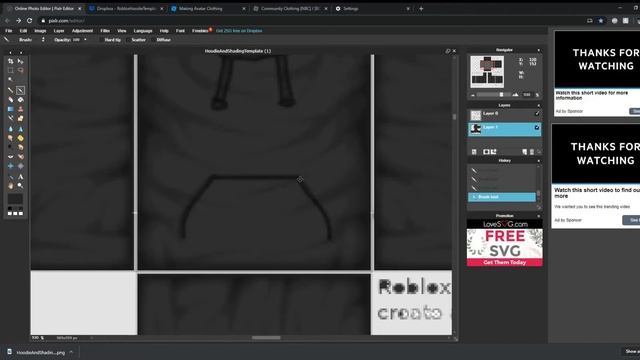Select the Colorpicker eyedropper tool

pos(11,177)
